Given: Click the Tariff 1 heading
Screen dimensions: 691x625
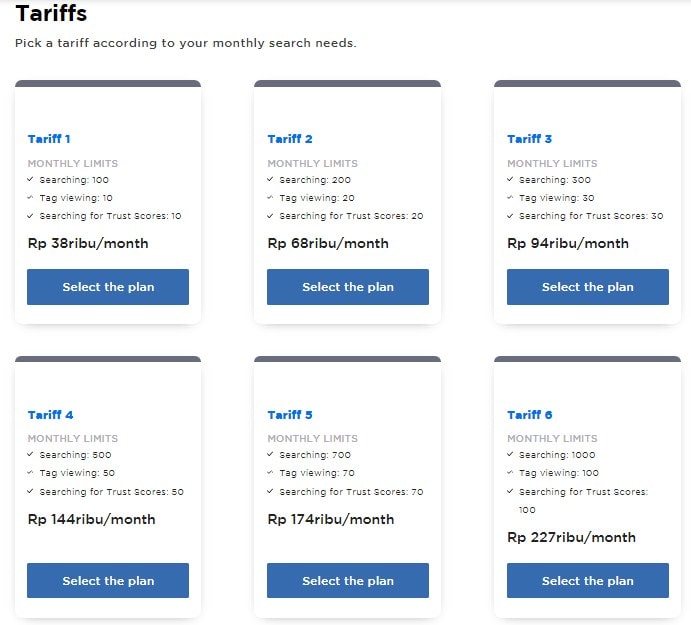Looking at the screenshot, I should 49,139.
